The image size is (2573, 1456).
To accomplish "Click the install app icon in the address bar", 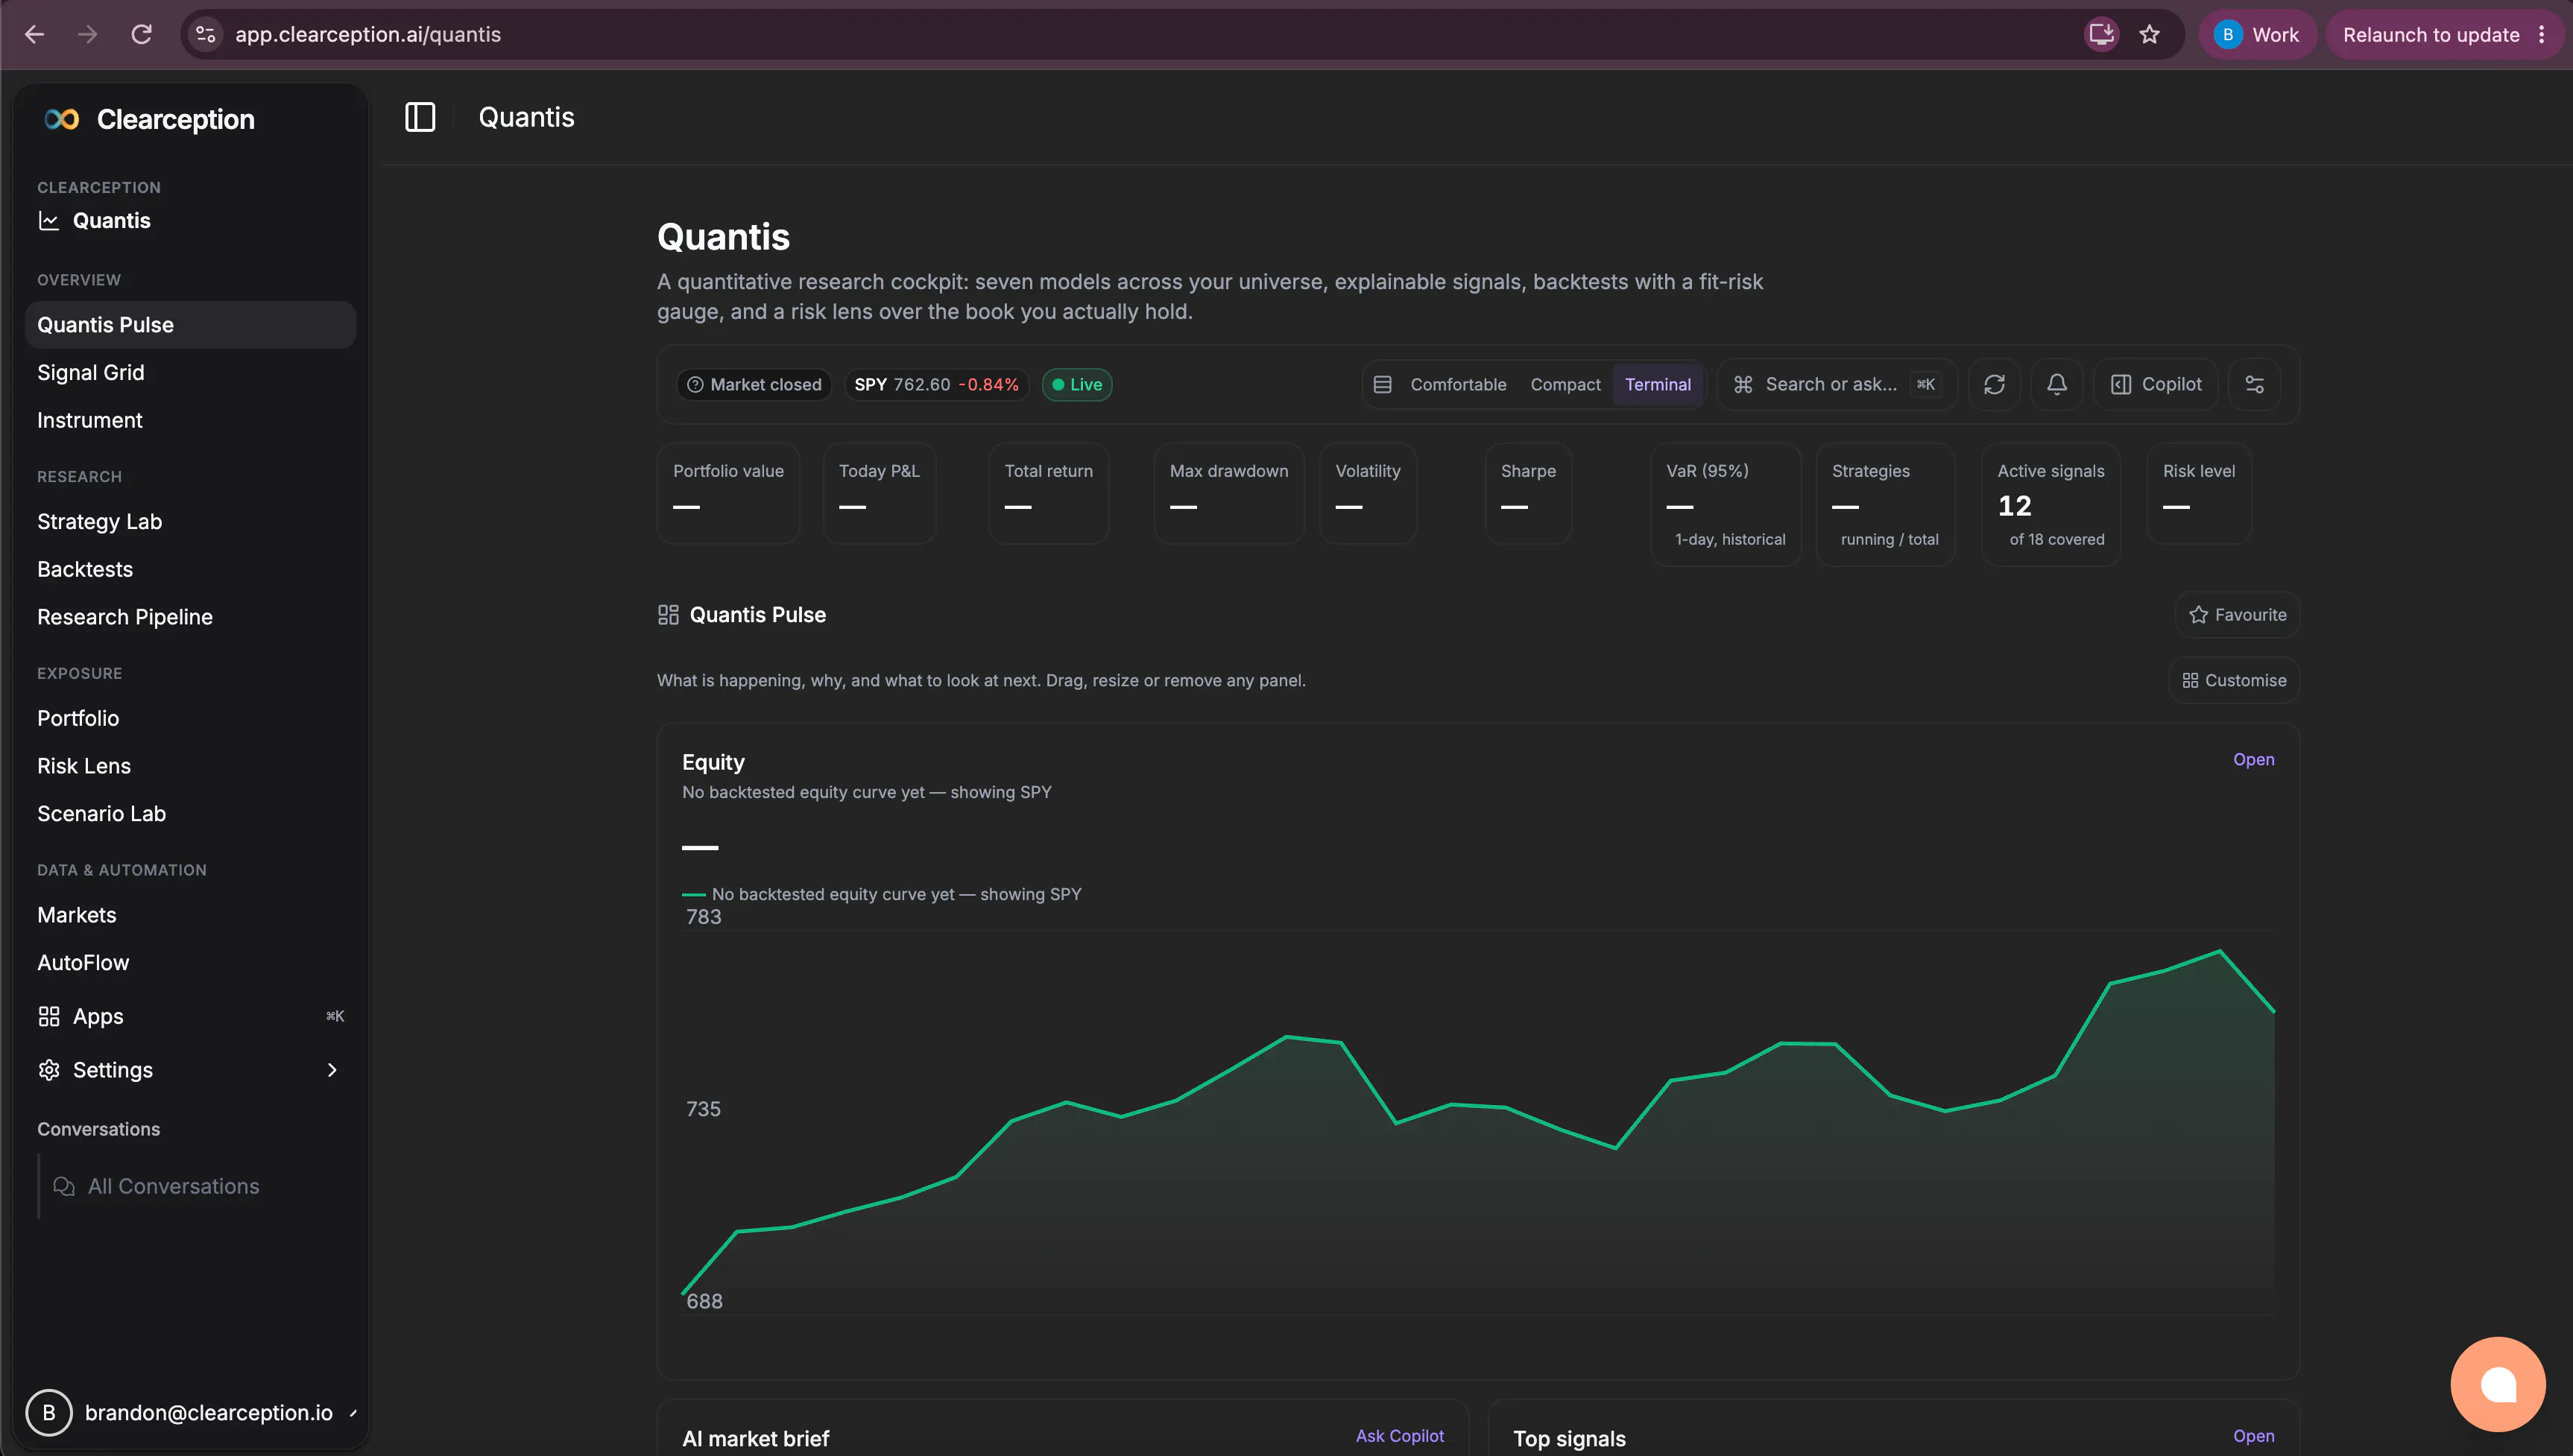I will click(2101, 34).
